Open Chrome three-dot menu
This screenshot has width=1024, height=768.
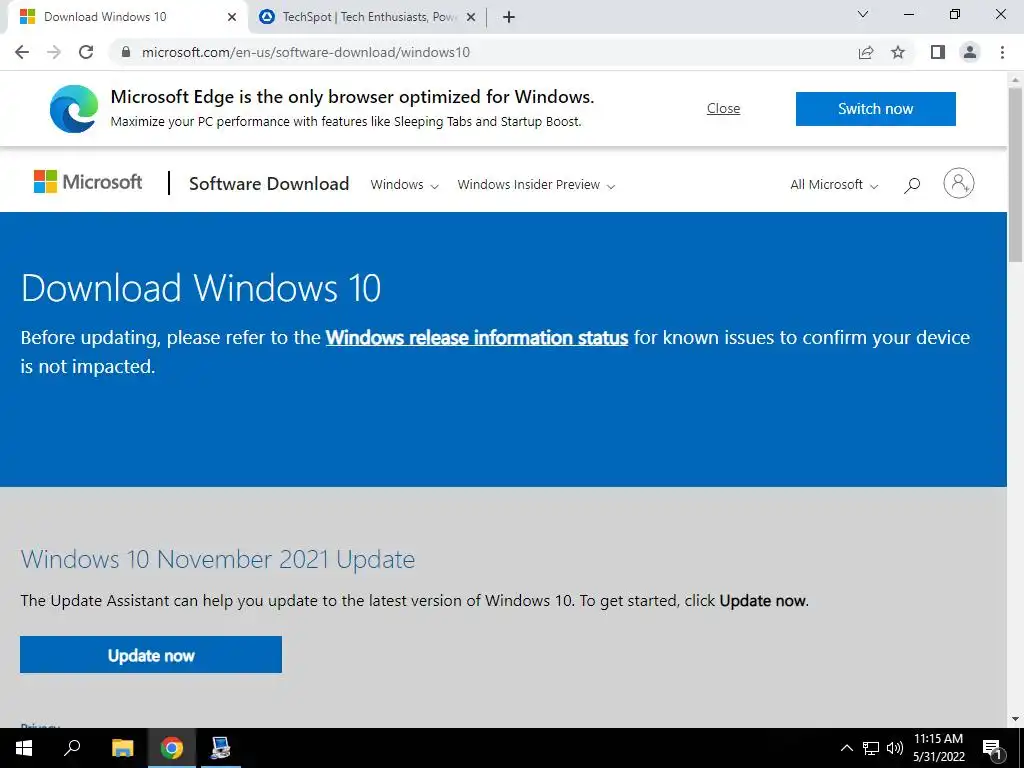click(x=1002, y=52)
